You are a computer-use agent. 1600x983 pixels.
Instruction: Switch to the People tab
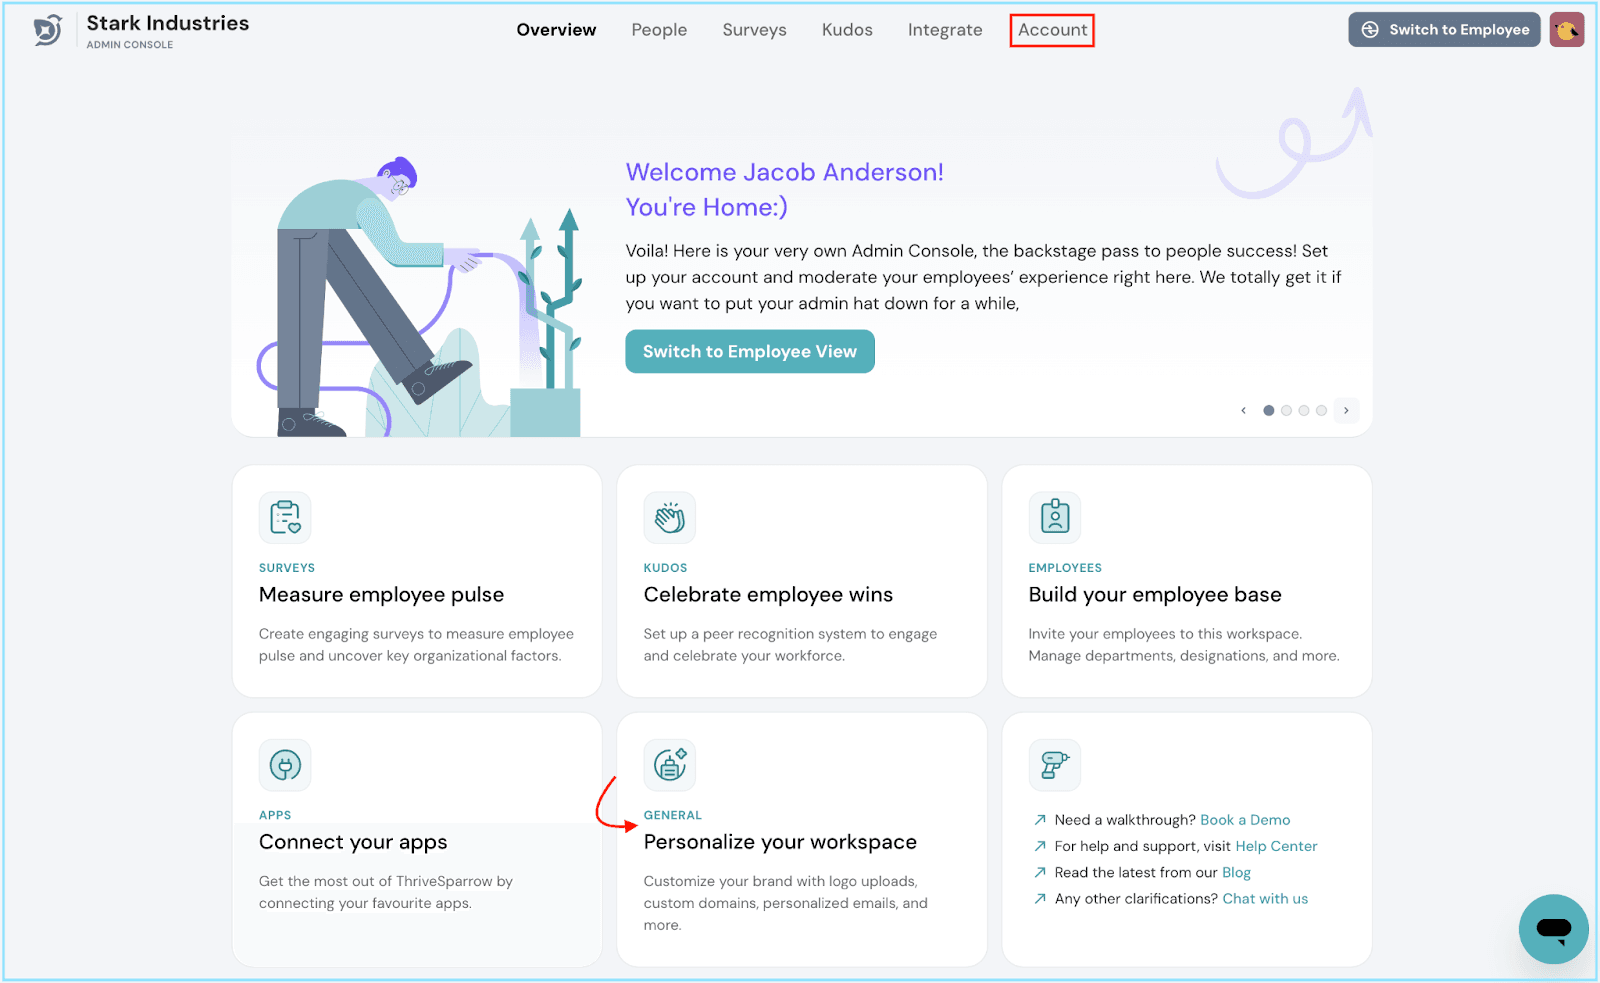pyautogui.click(x=659, y=30)
